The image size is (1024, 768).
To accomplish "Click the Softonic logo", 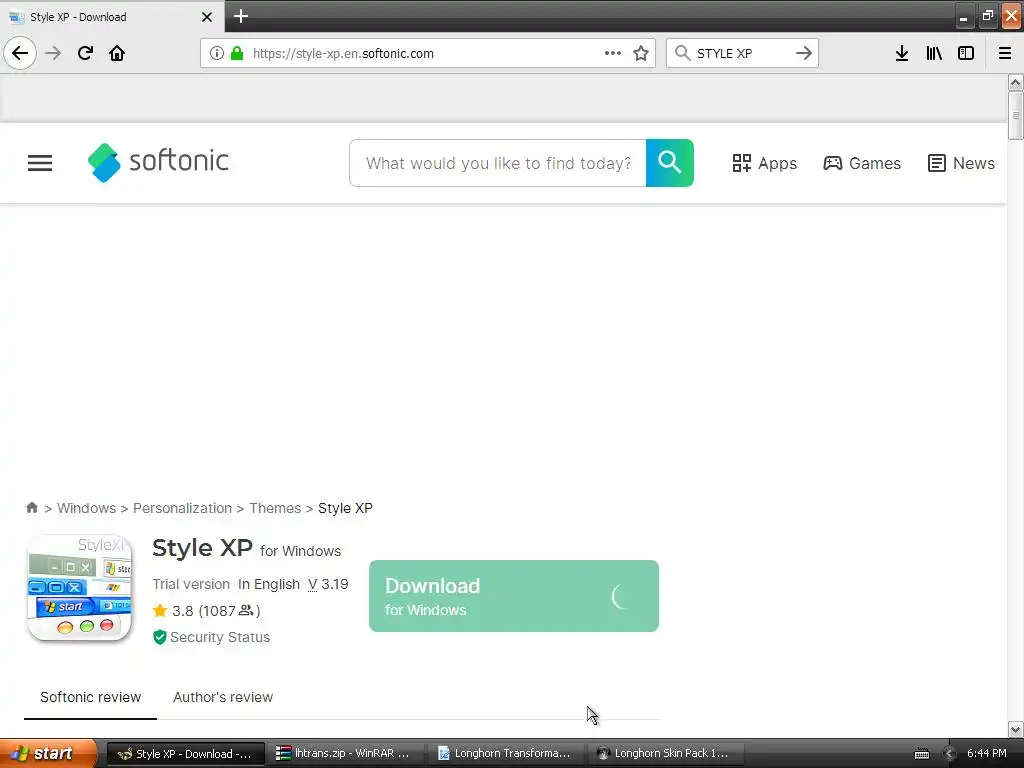I will pos(158,162).
